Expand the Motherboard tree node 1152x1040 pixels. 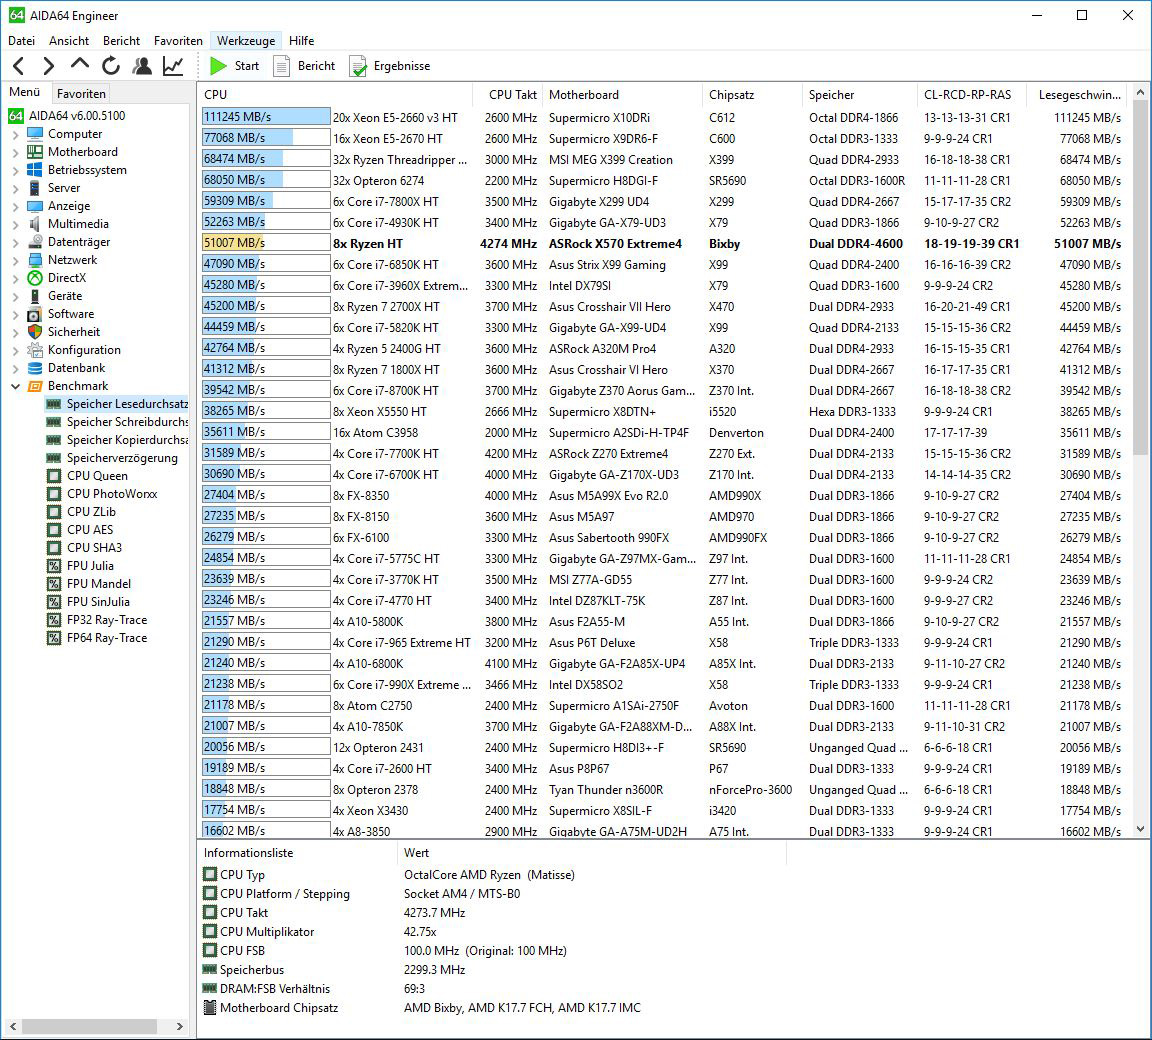pos(15,152)
